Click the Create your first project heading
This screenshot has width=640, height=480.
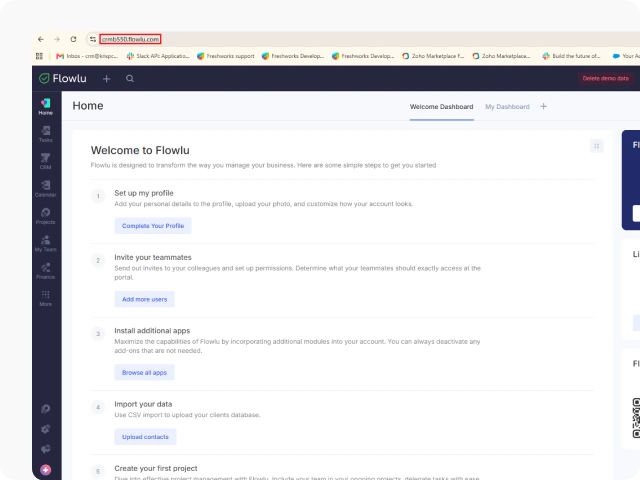[156, 468]
